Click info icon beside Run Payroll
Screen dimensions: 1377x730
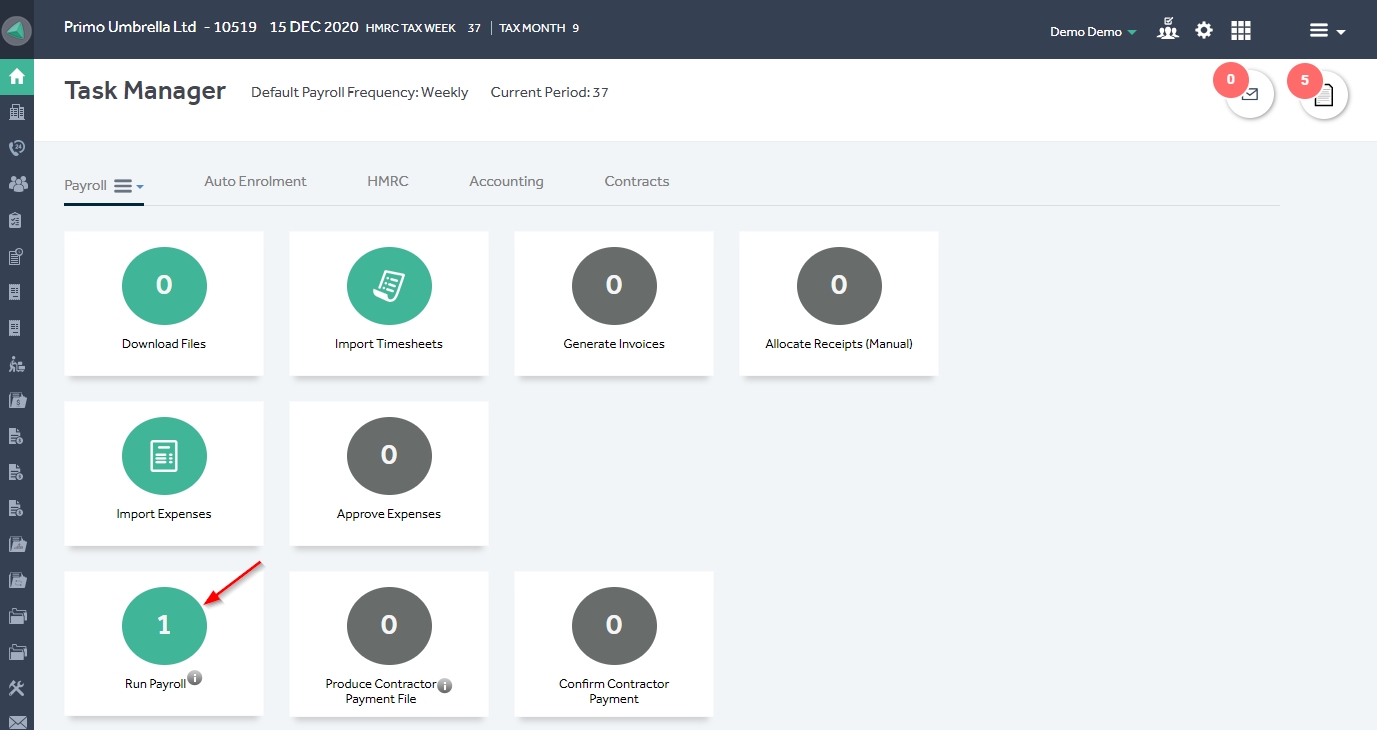click(195, 678)
